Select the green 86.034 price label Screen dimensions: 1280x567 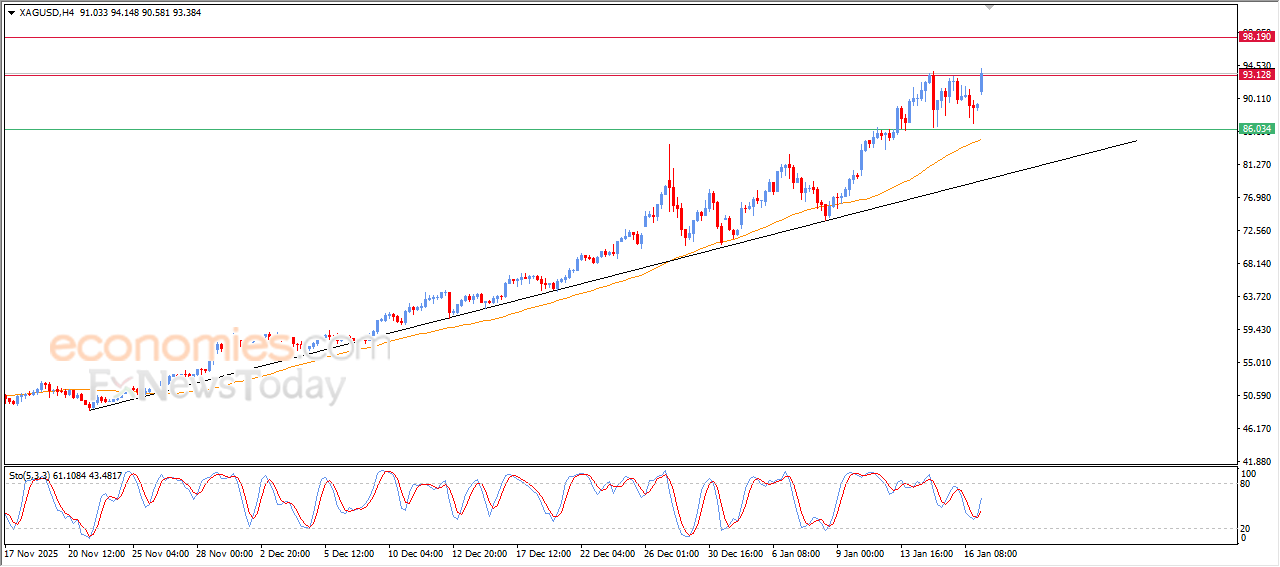(x=1255, y=129)
